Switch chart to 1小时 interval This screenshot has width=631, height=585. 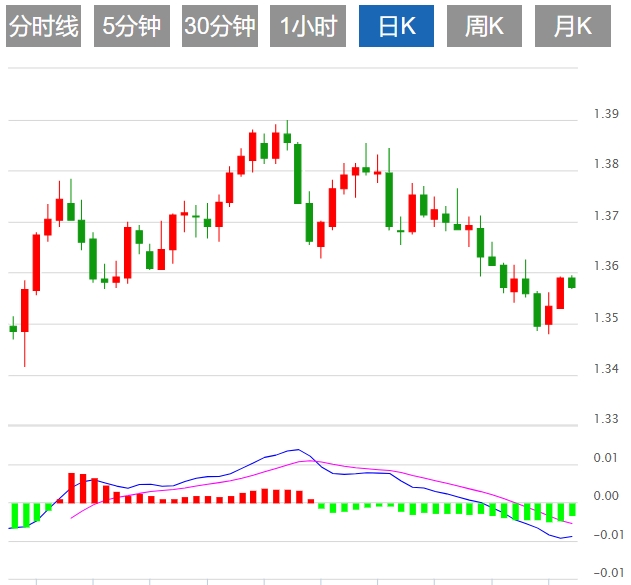(308, 26)
